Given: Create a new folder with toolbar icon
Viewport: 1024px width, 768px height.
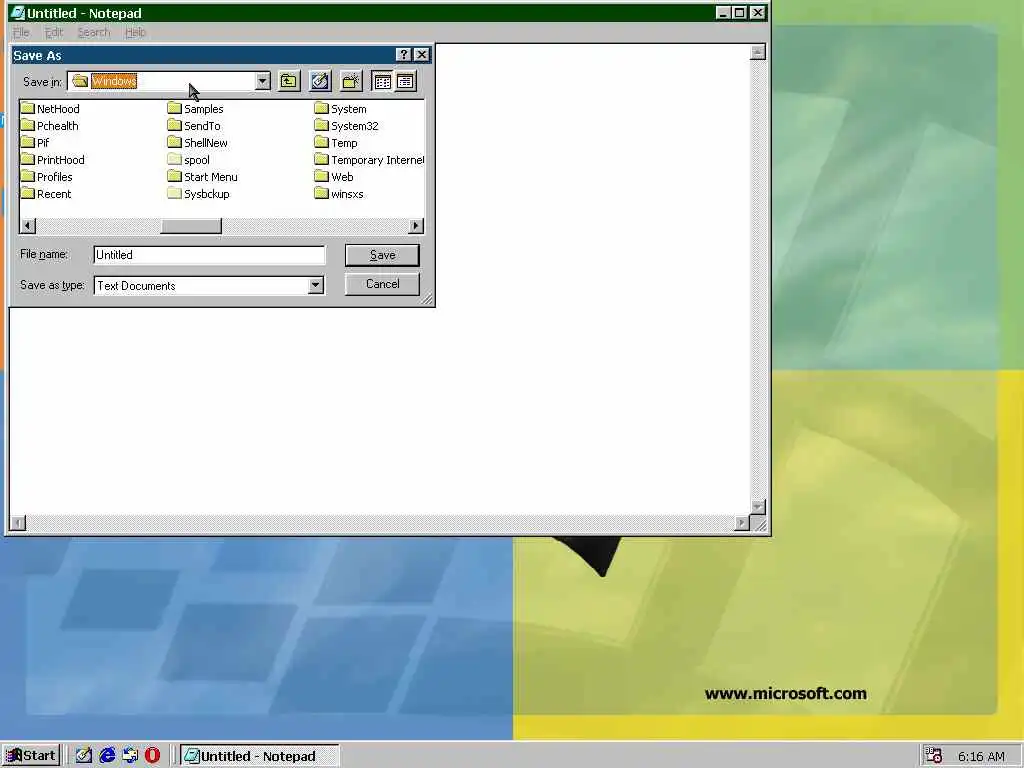Looking at the screenshot, I should point(351,81).
